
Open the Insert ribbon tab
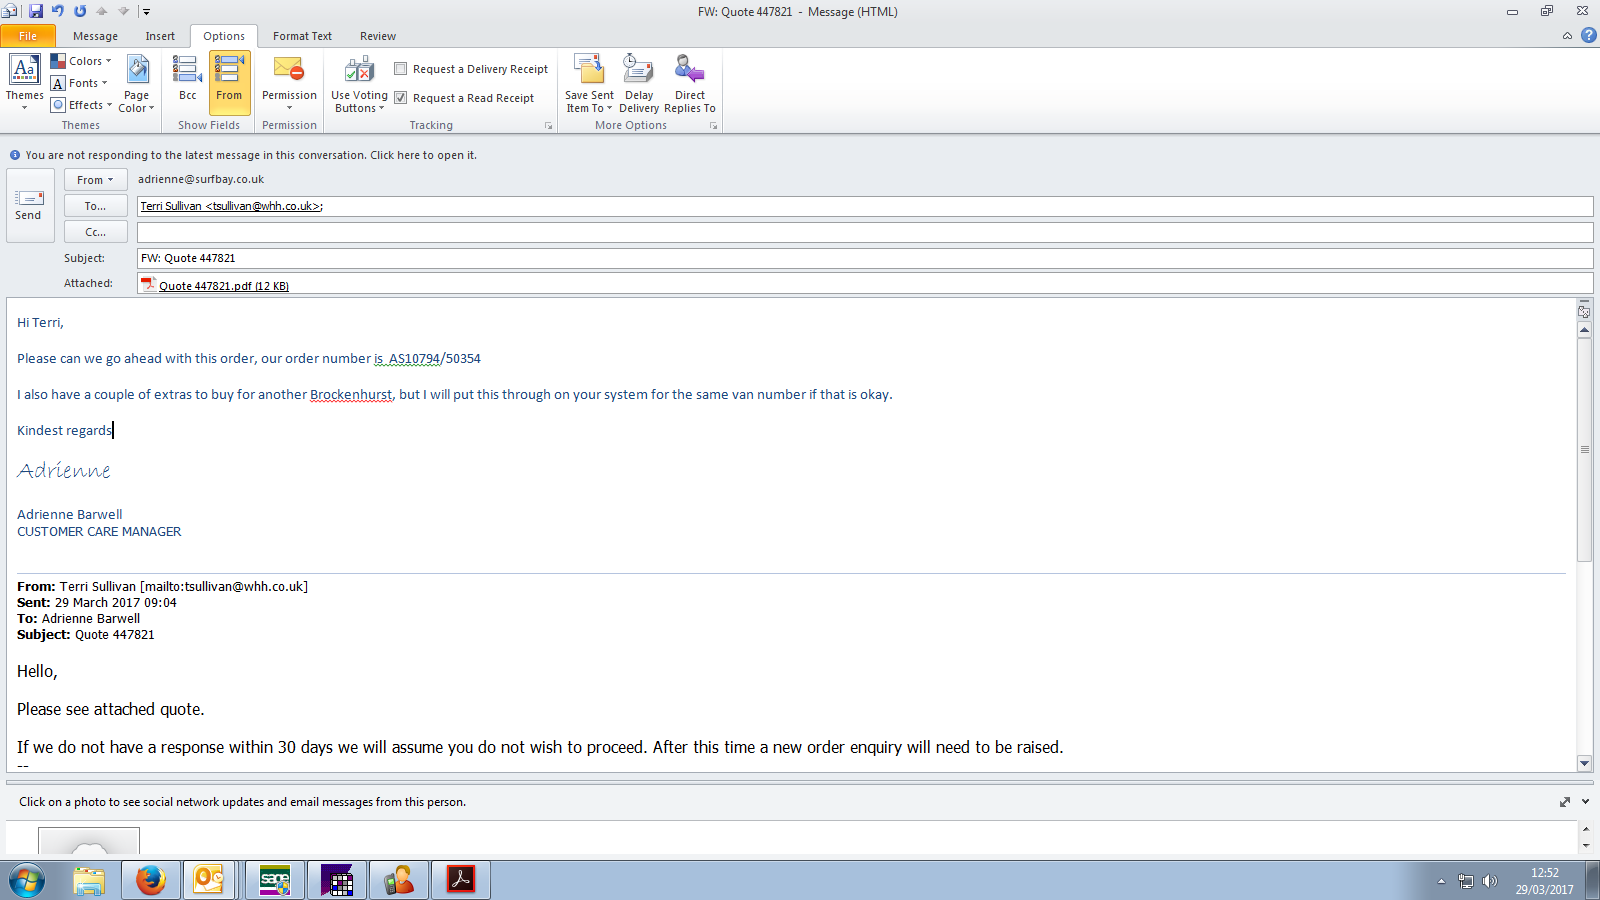coord(160,36)
